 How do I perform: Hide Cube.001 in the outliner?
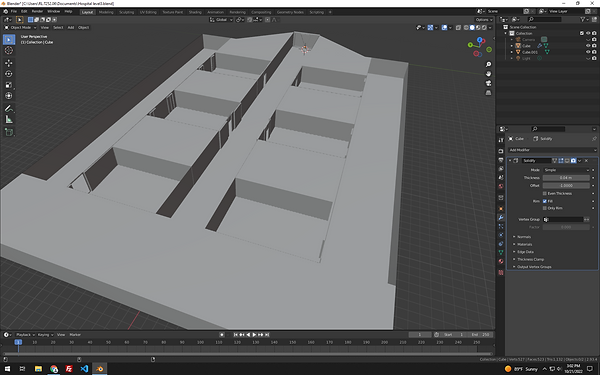coord(588,52)
